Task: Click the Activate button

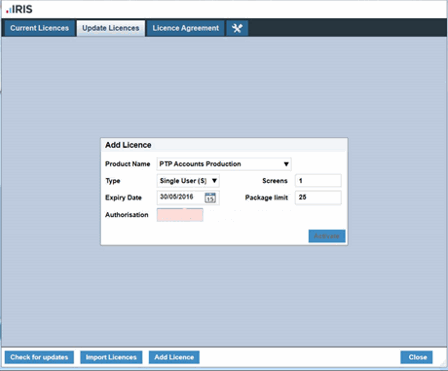Action: point(327,236)
